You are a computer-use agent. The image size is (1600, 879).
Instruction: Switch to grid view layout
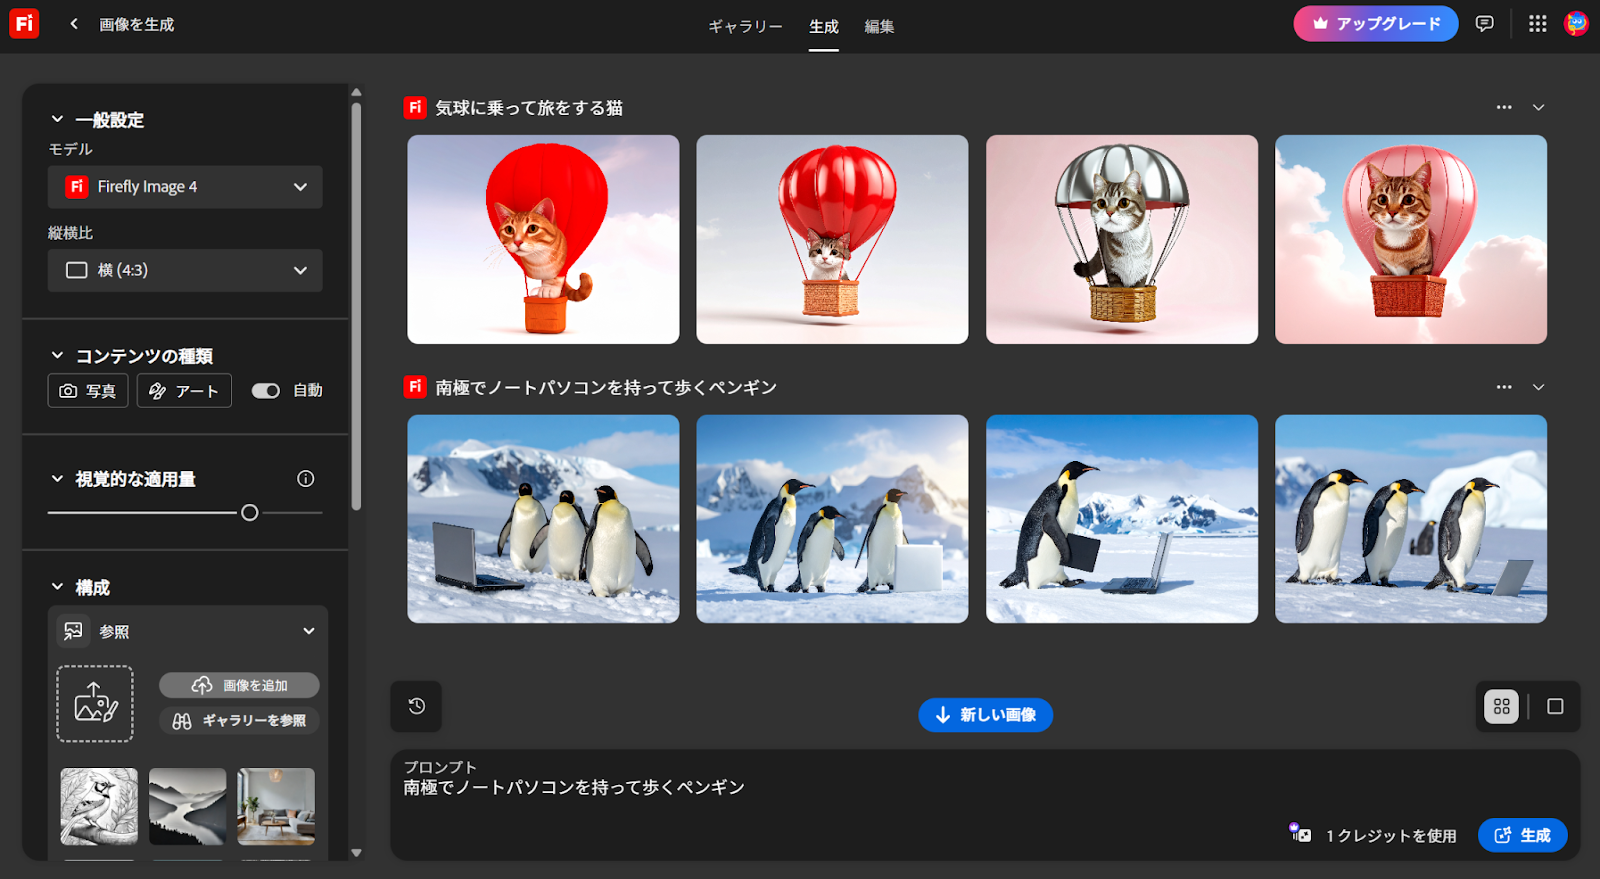click(x=1501, y=707)
